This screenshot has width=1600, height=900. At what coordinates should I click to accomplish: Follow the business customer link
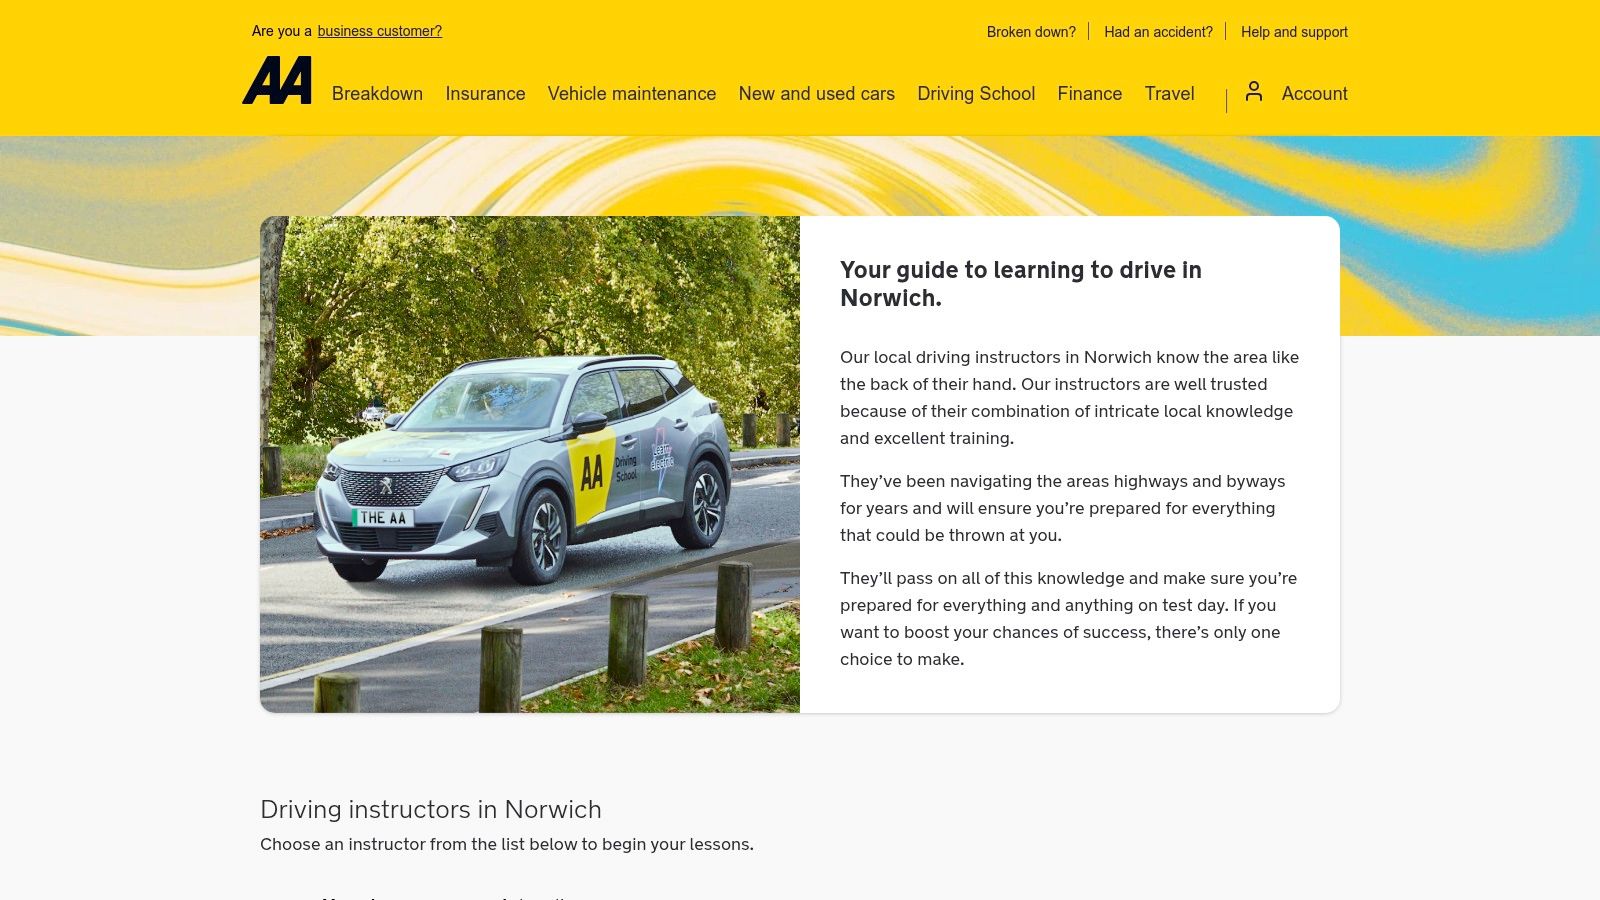coord(379,31)
